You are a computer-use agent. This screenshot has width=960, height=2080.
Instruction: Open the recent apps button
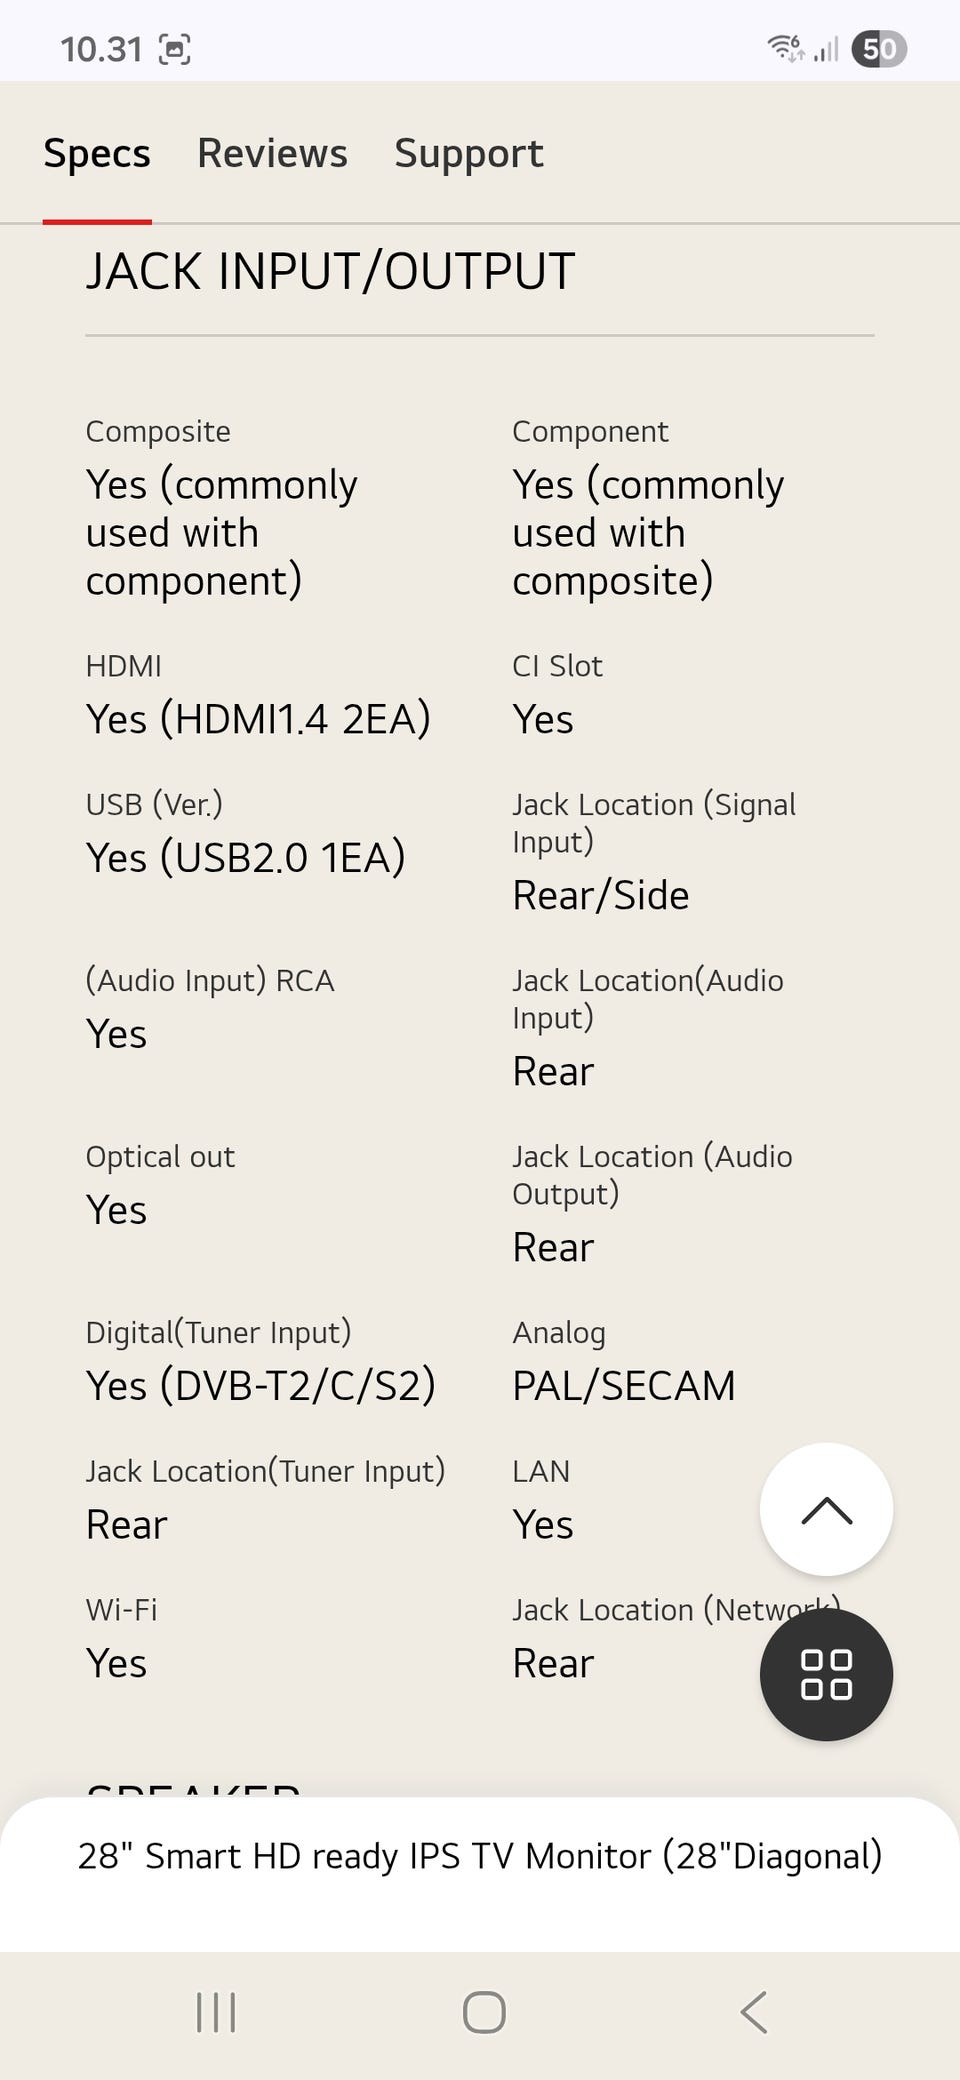(216, 2012)
